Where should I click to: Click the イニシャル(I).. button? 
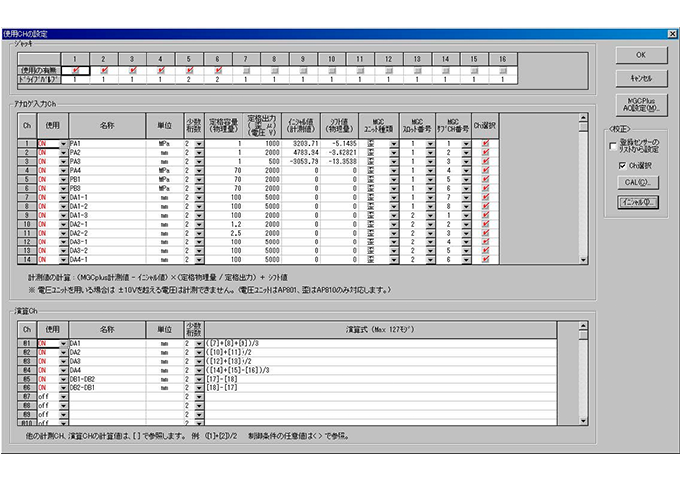tap(638, 202)
